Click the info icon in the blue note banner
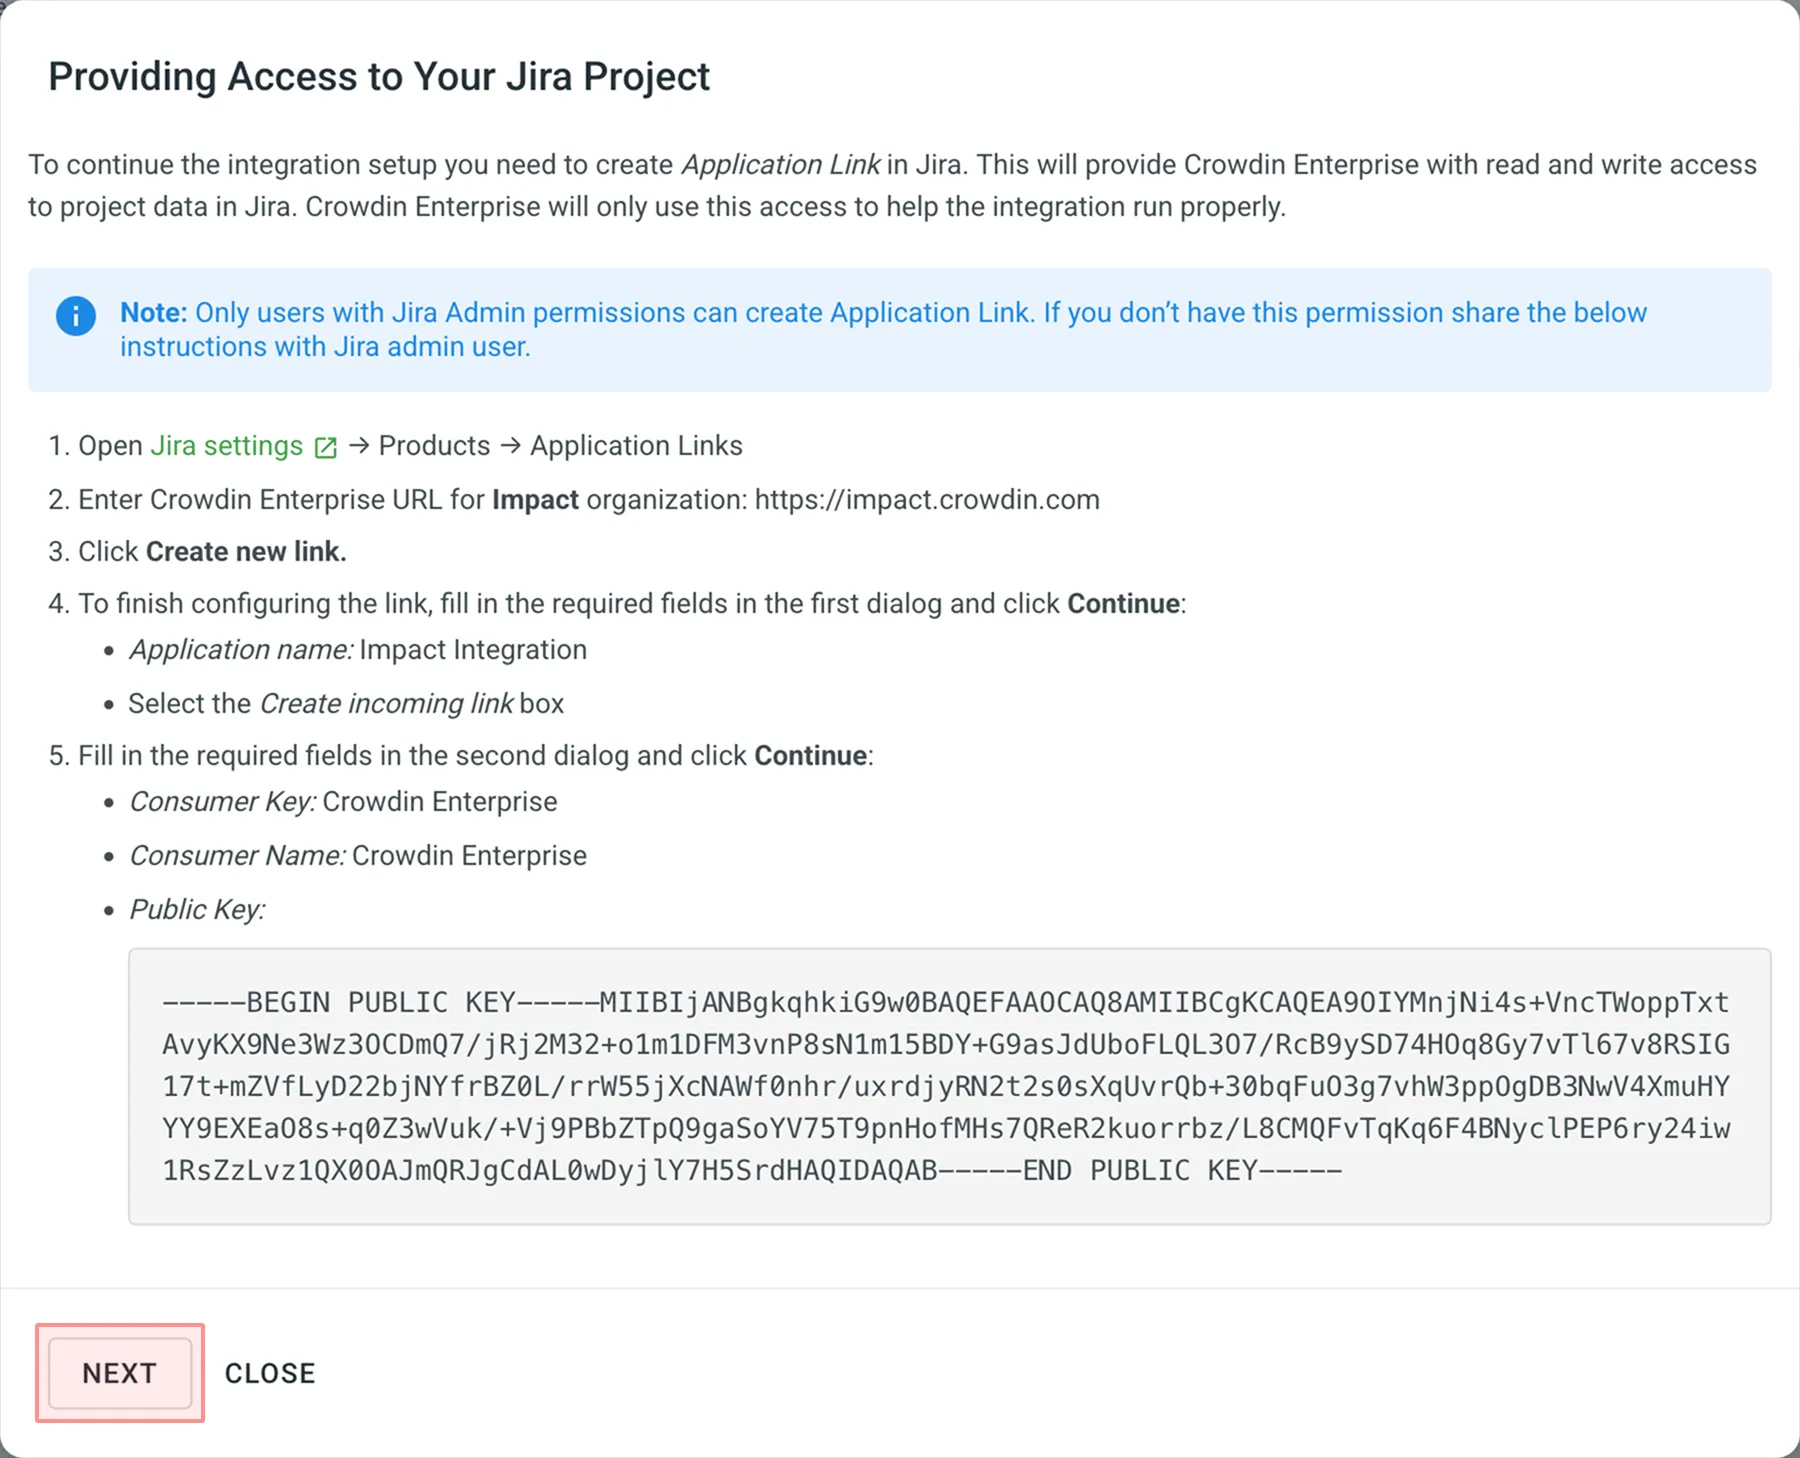 tap(76, 315)
